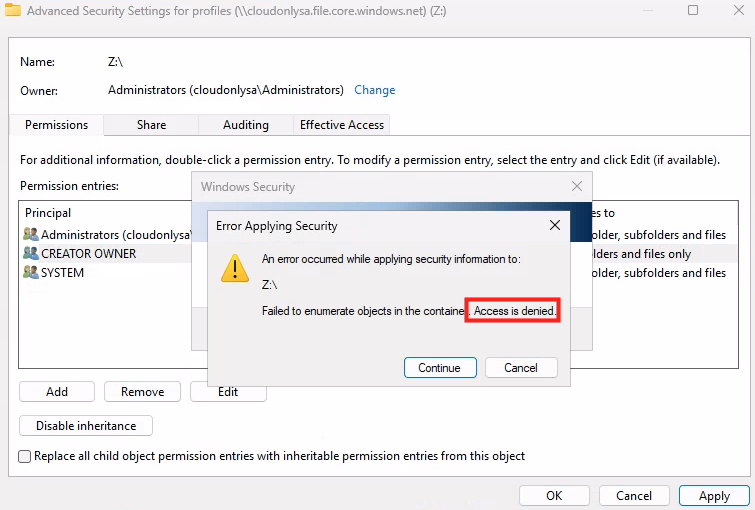Click the warning triangle icon in error dialog
Viewport: 755px width, 510px height.
(x=235, y=268)
